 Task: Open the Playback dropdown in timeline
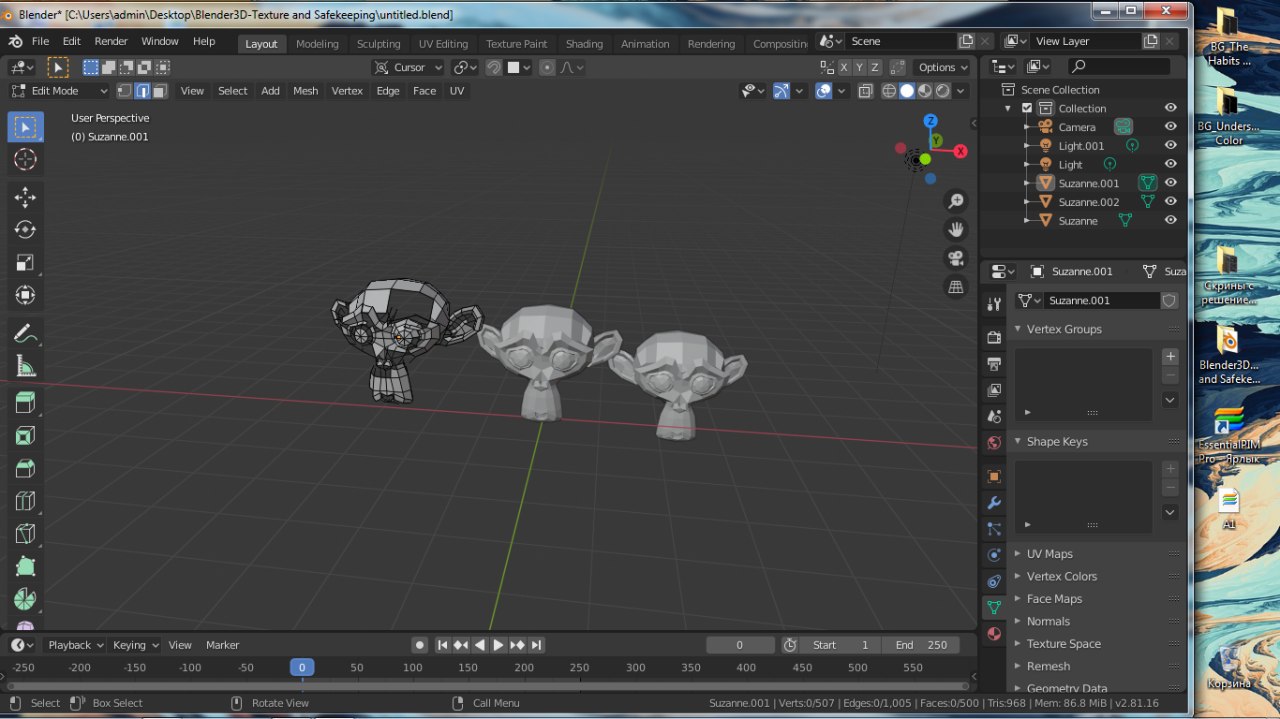75,645
